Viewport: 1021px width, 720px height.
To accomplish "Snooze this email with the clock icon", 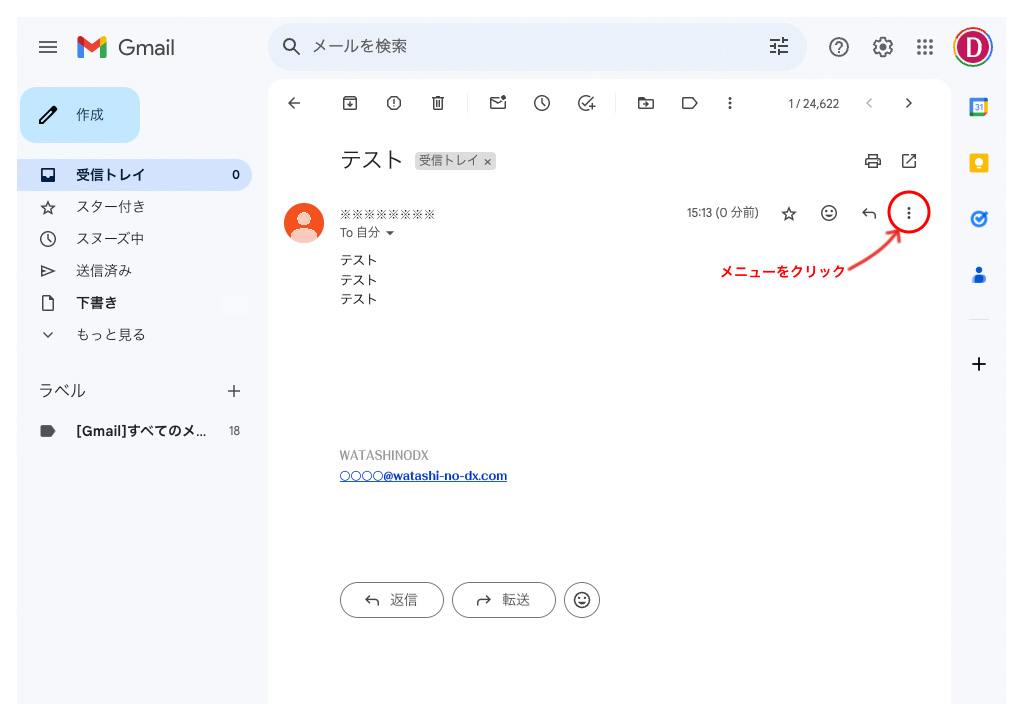I will (x=542, y=103).
